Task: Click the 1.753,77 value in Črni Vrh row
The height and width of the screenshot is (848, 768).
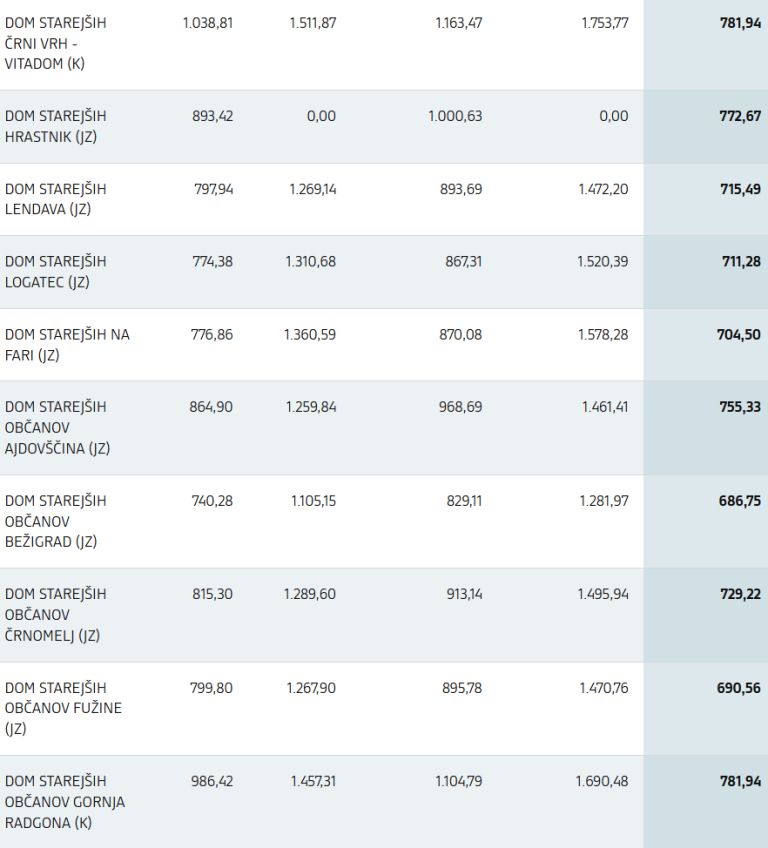Action: point(604,23)
